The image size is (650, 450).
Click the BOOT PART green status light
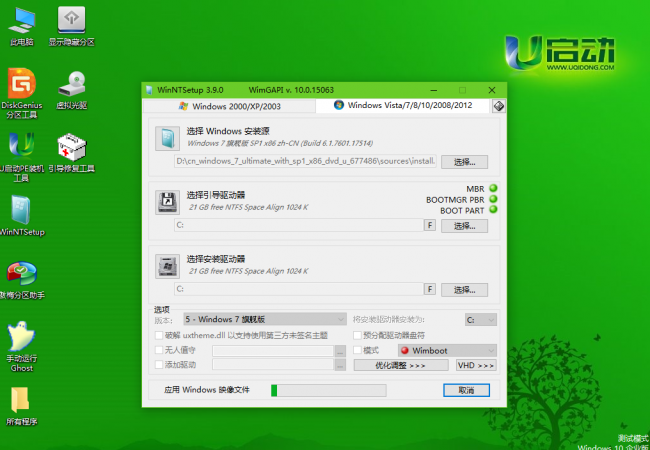click(x=493, y=210)
